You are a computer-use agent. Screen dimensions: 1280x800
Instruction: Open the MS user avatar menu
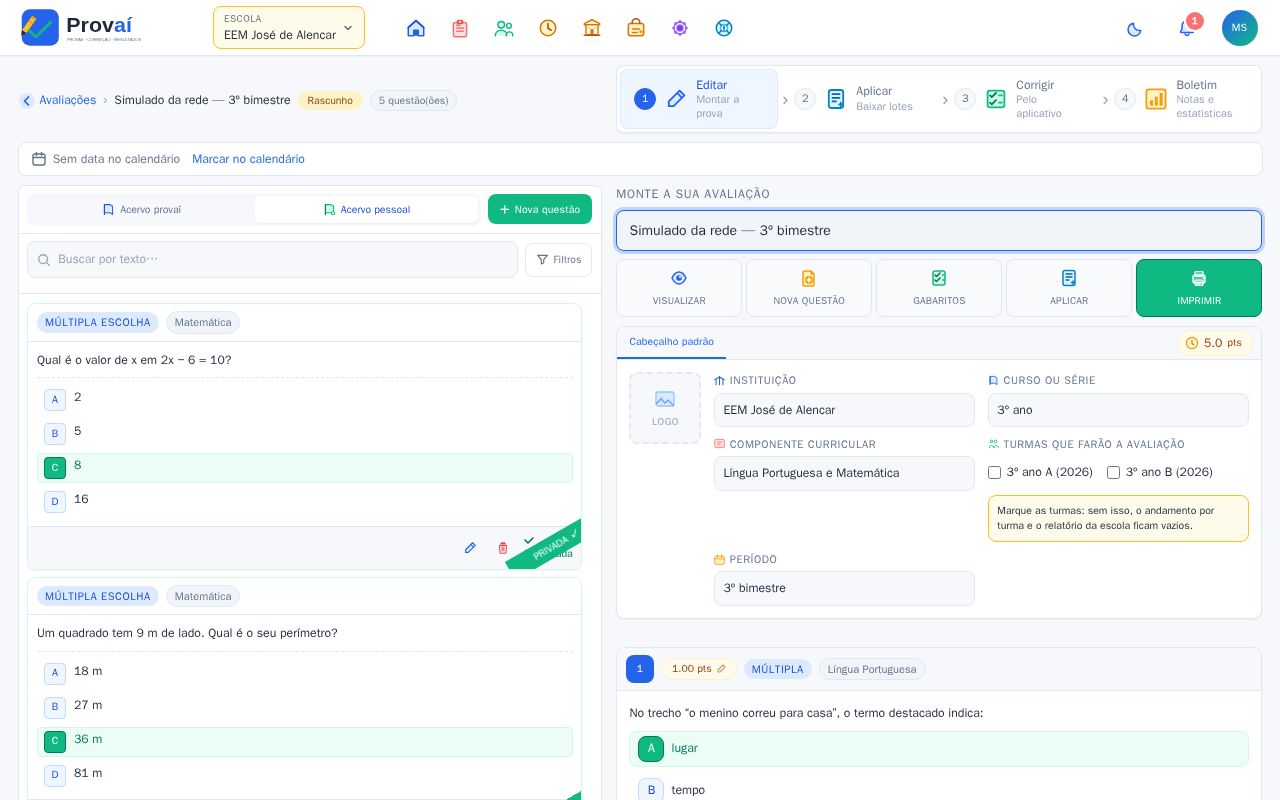[1240, 28]
